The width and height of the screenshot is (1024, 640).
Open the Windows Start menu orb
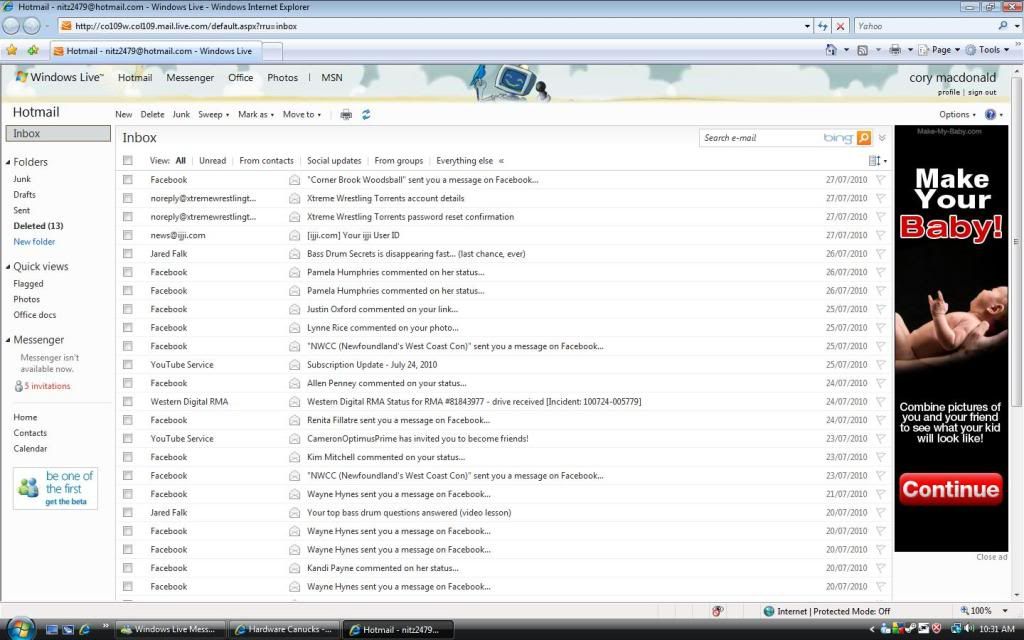pos(20,628)
